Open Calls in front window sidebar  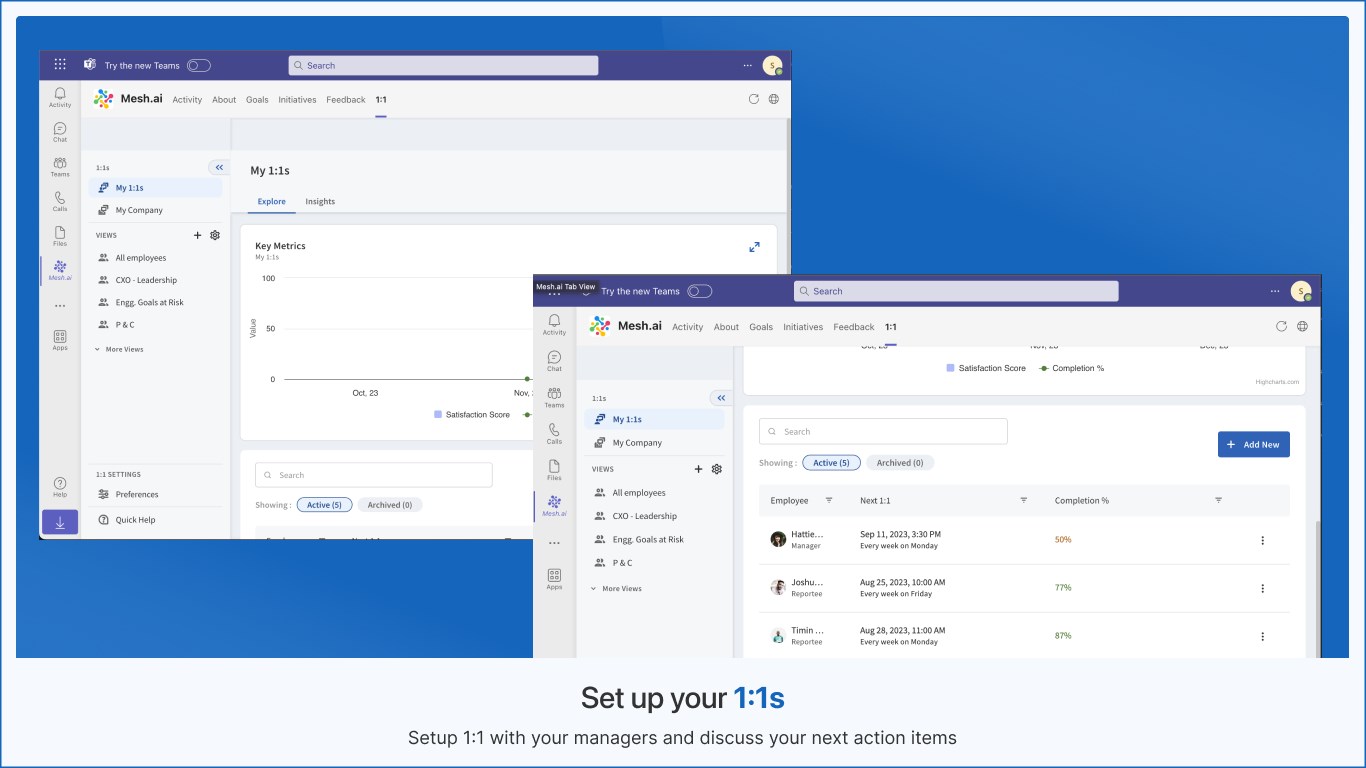(554, 433)
